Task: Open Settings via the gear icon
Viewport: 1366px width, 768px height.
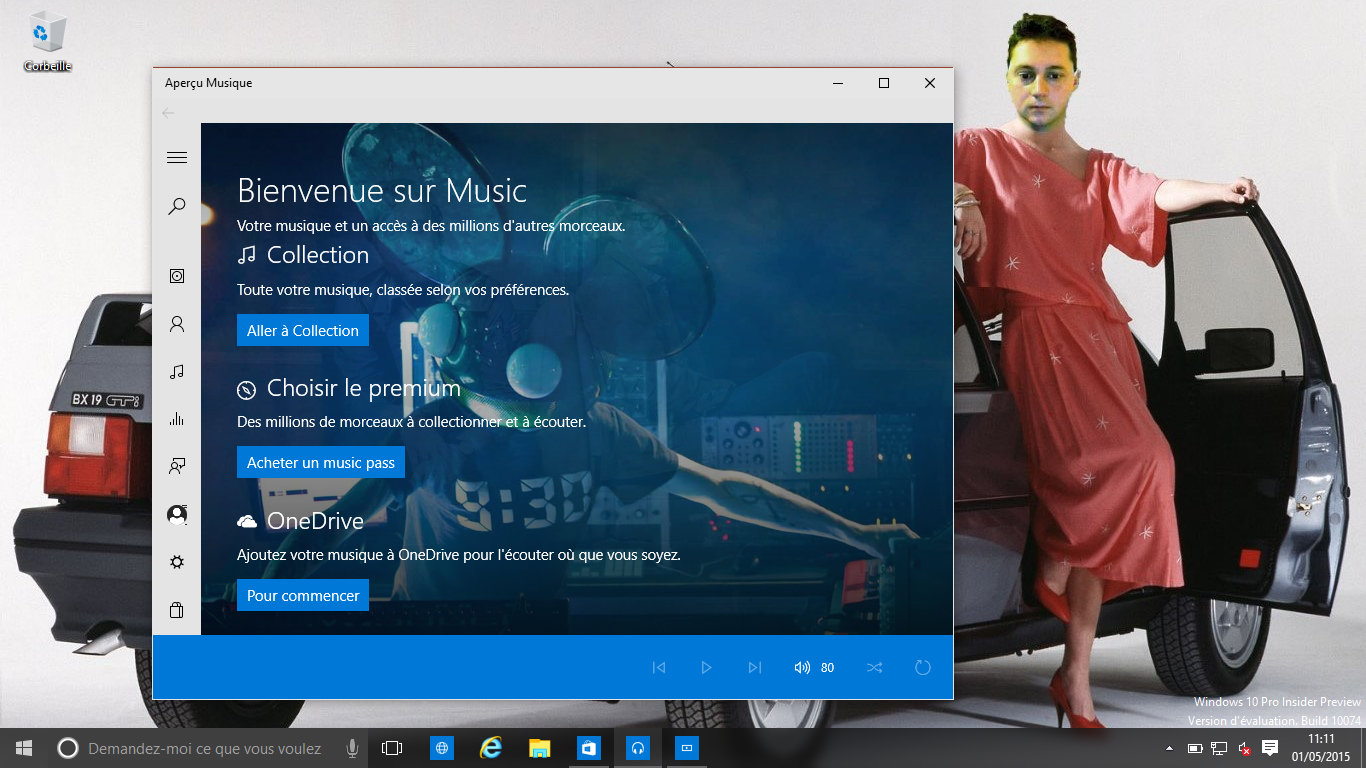Action: (177, 561)
